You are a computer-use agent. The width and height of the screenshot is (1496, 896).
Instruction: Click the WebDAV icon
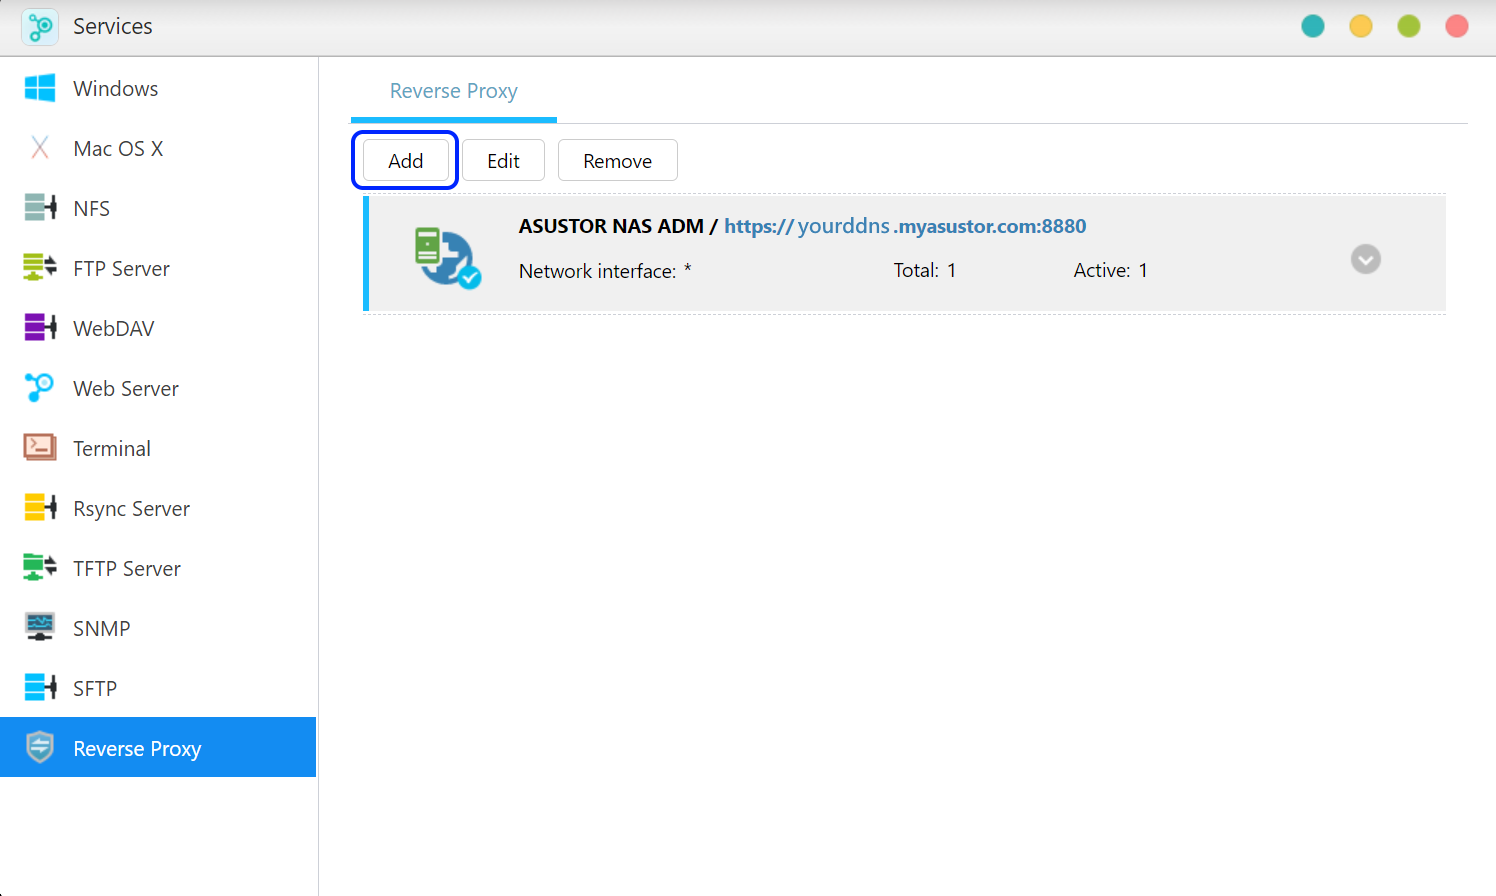[x=40, y=328]
